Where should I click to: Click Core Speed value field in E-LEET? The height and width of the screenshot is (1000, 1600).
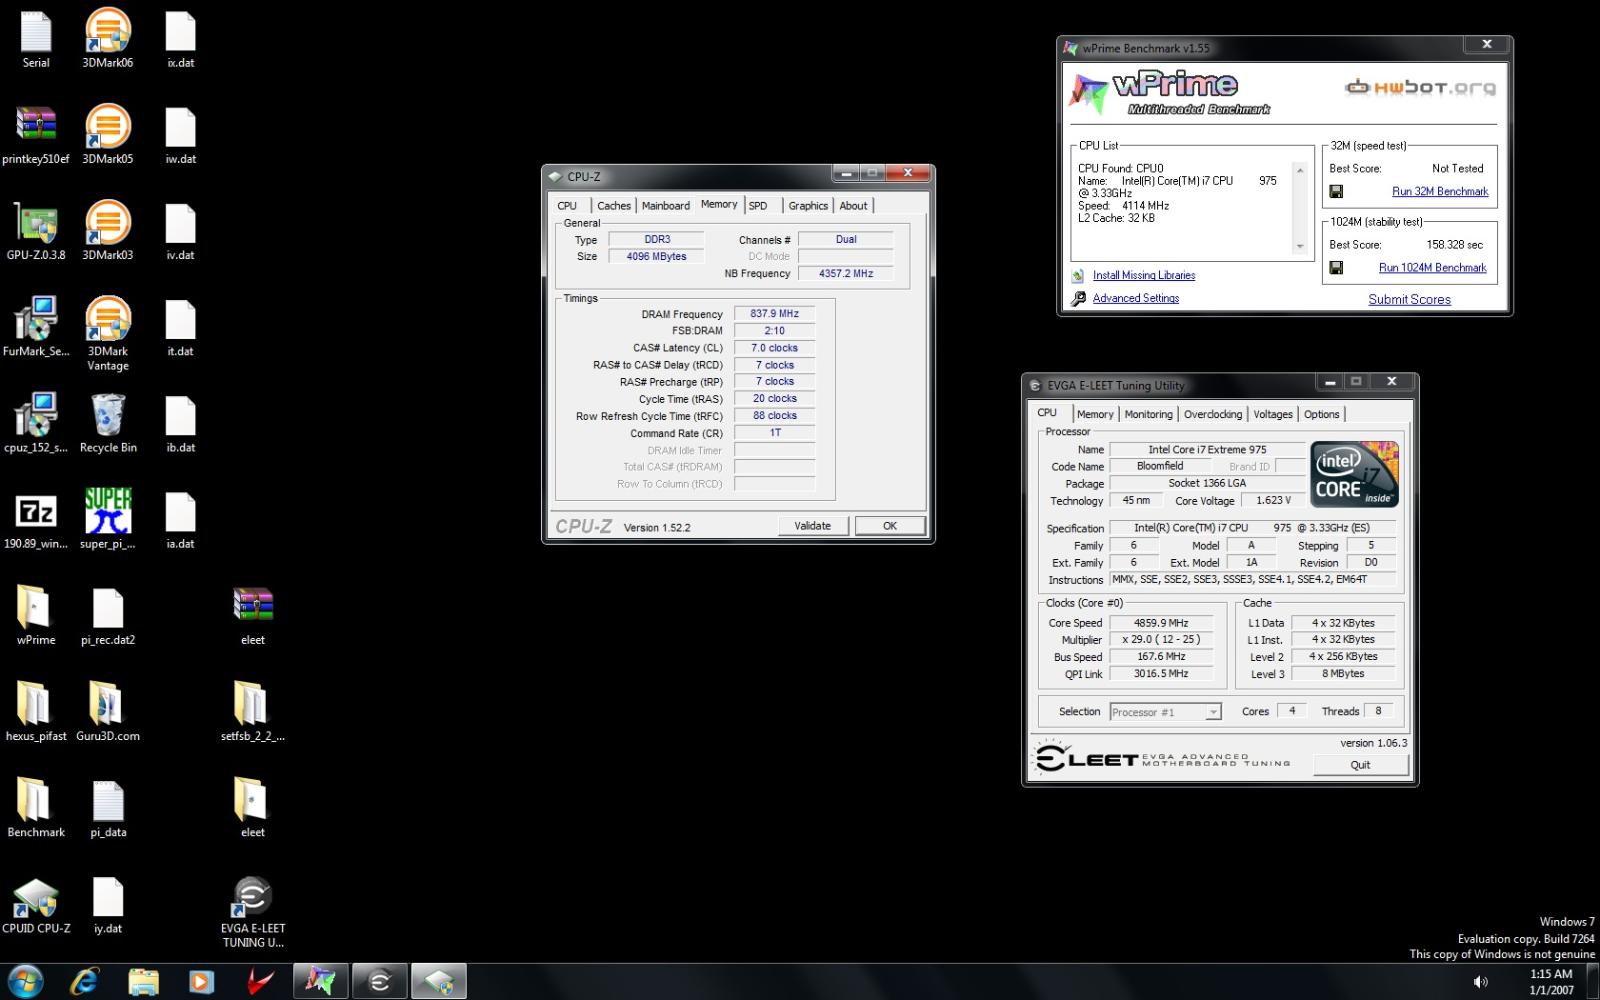pyautogui.click(x=1161, y=623)
